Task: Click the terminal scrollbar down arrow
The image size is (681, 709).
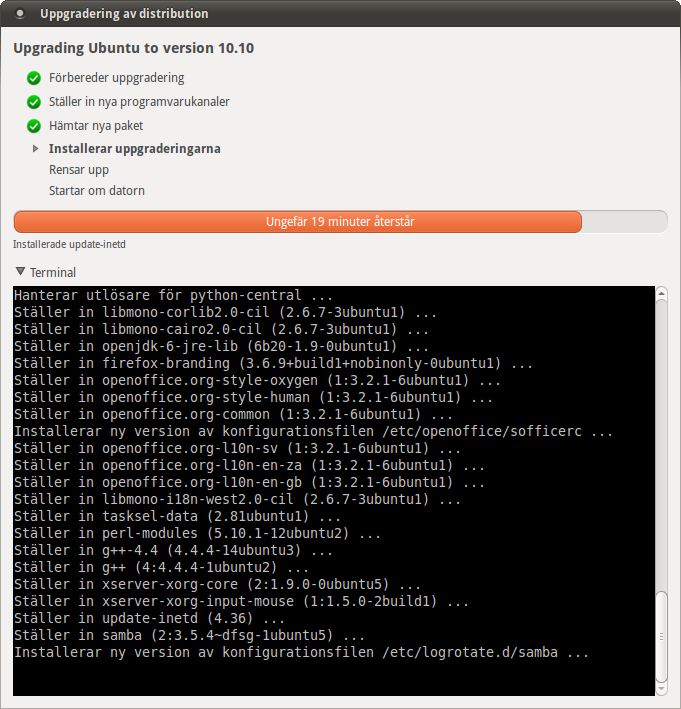Action: [x=661, y=690]
